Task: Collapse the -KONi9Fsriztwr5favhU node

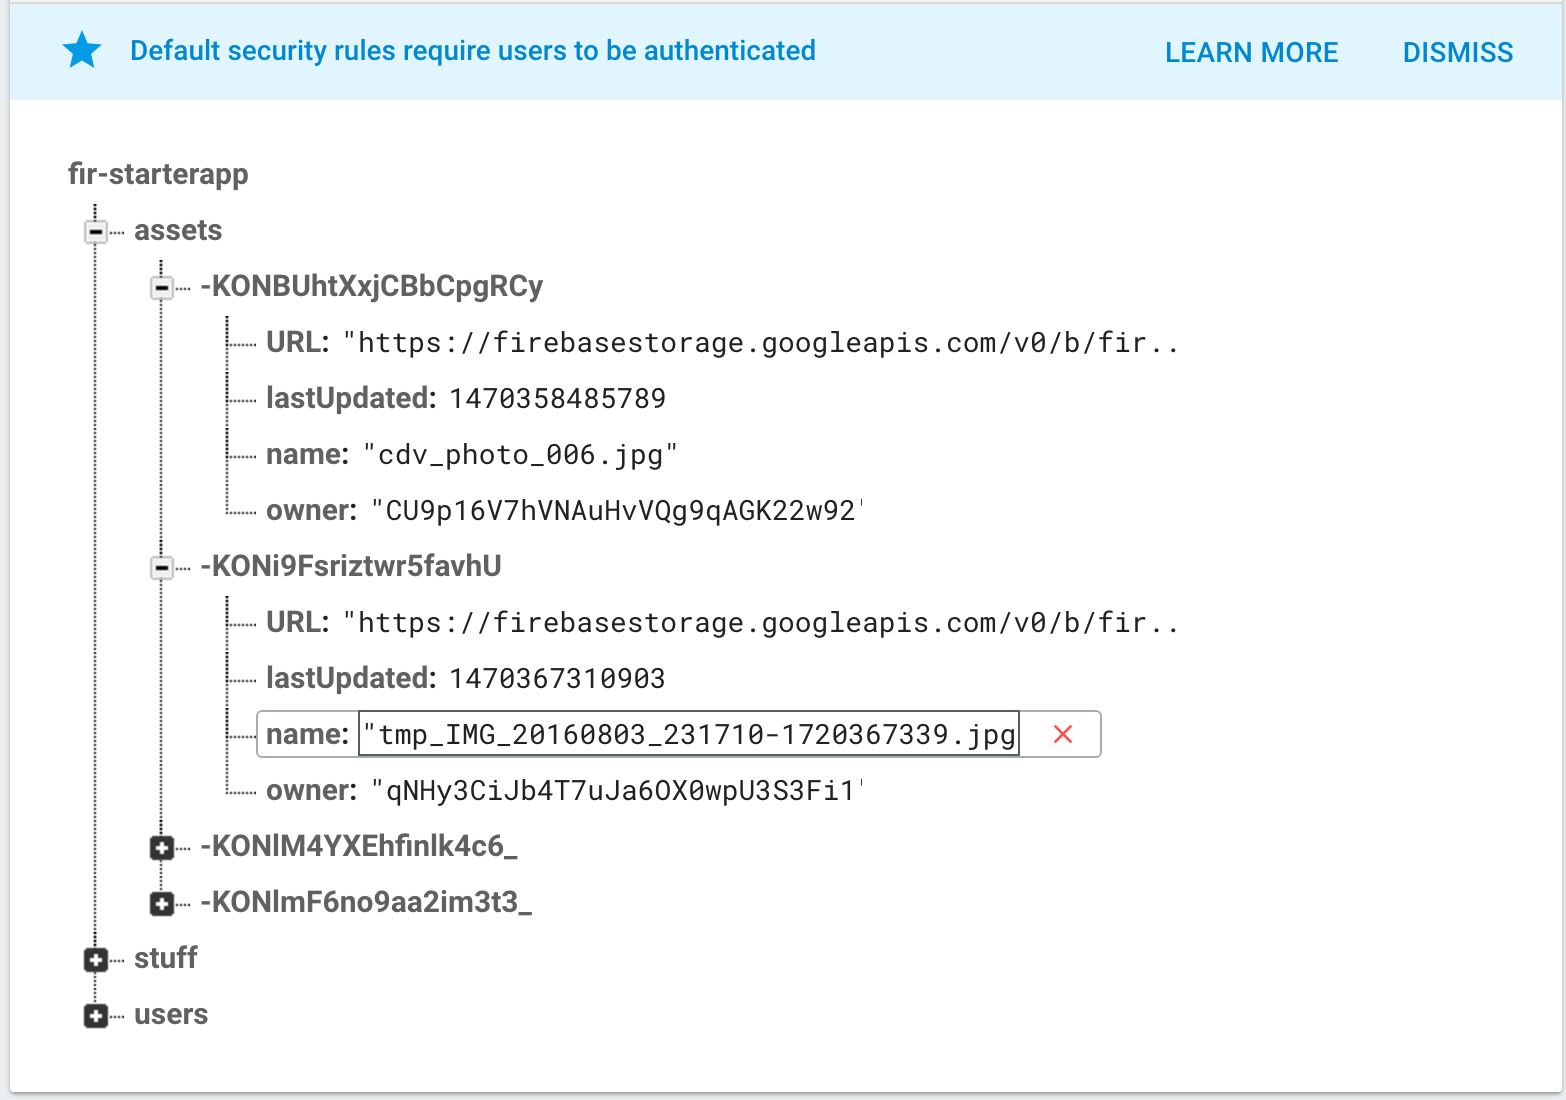Action: (x=162, y=568)
